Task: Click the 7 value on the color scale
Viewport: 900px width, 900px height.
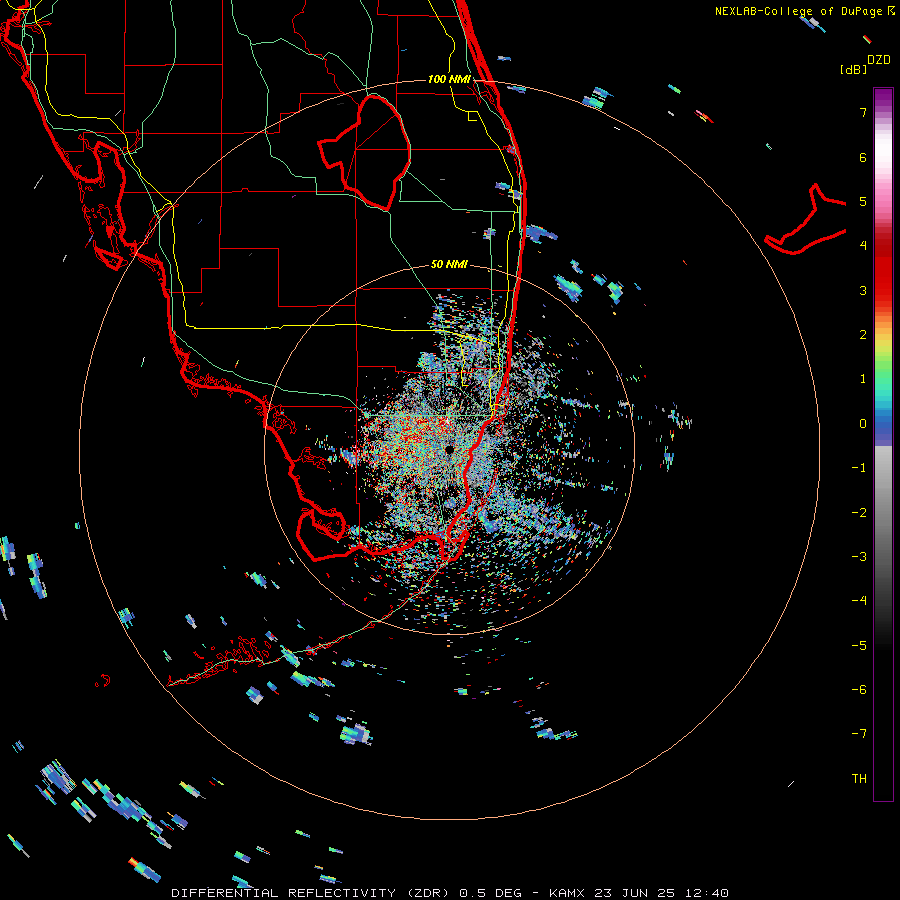Action: click(x=863, y=112)
